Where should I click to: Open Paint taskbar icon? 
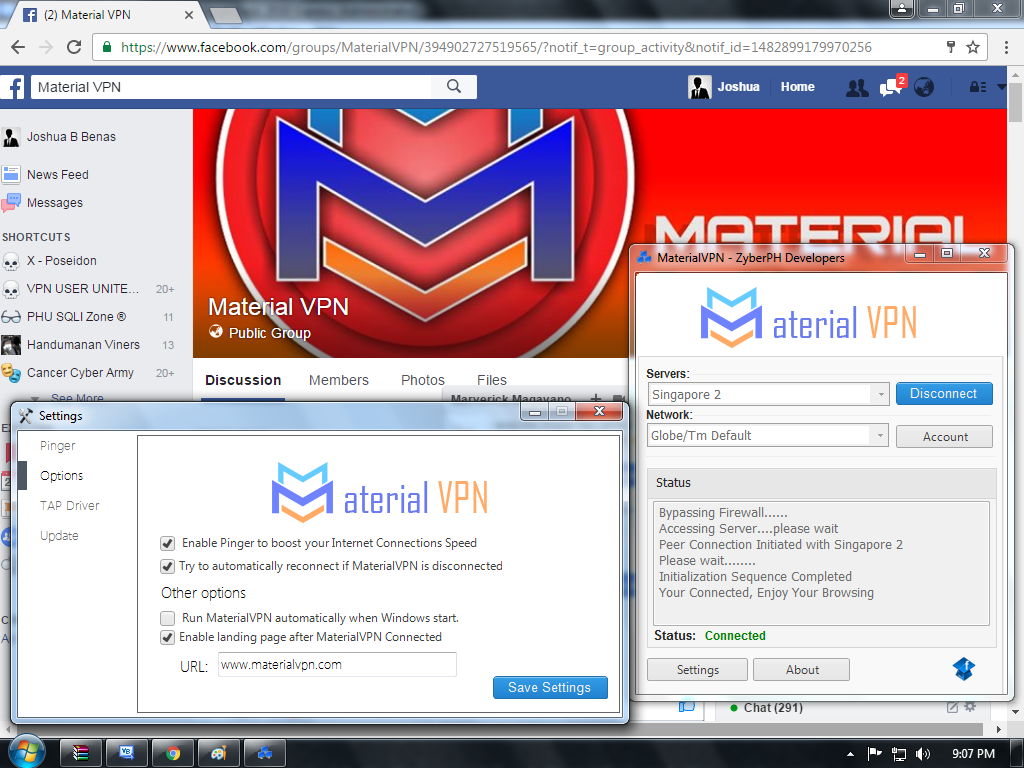click(x=219, y=754)
